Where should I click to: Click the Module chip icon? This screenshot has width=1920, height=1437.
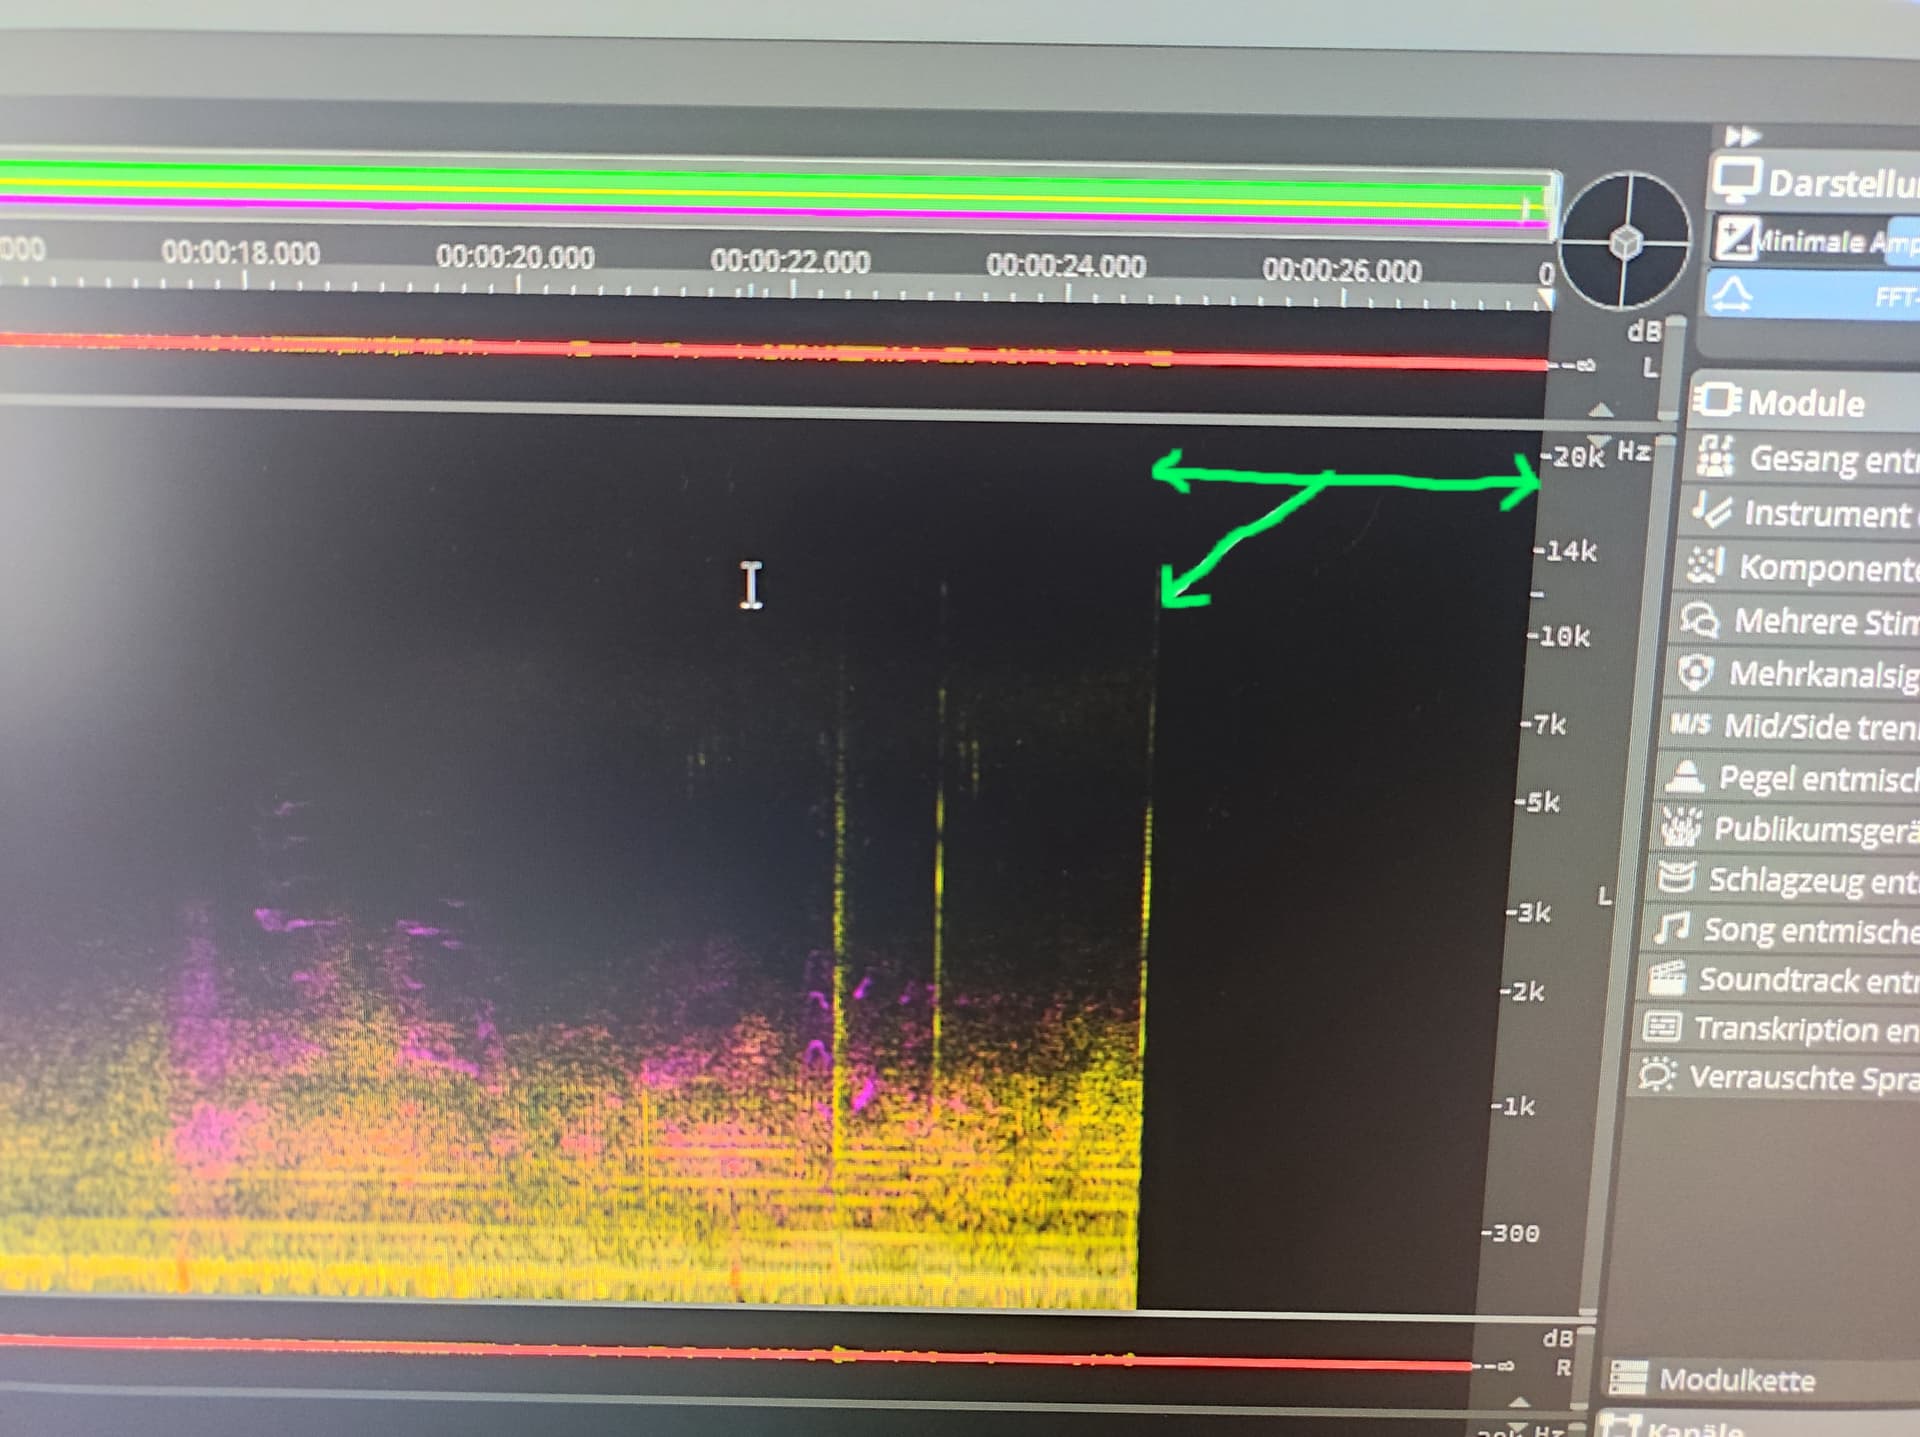click(1717, 400)
